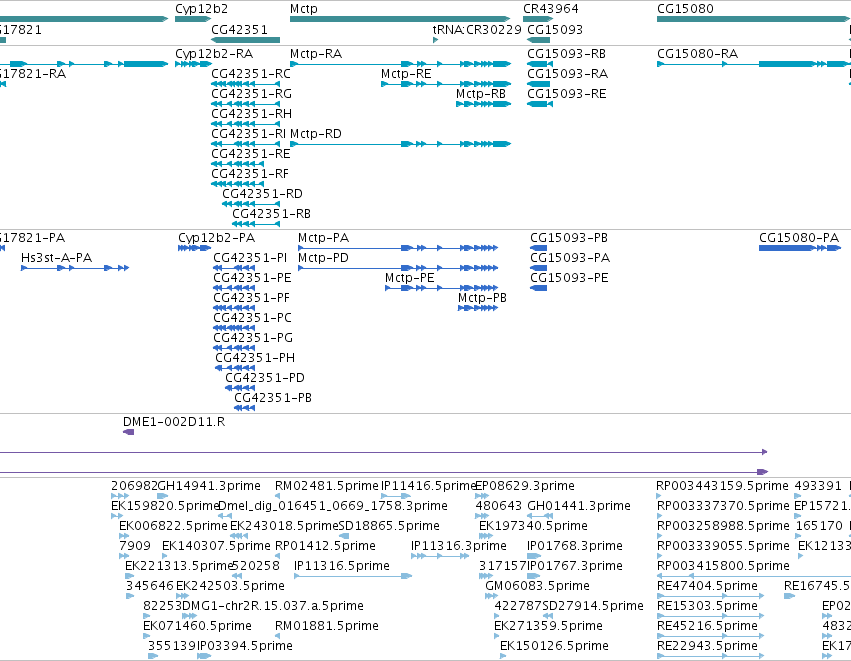Select EST IP11416.5prime

point(428,486)
